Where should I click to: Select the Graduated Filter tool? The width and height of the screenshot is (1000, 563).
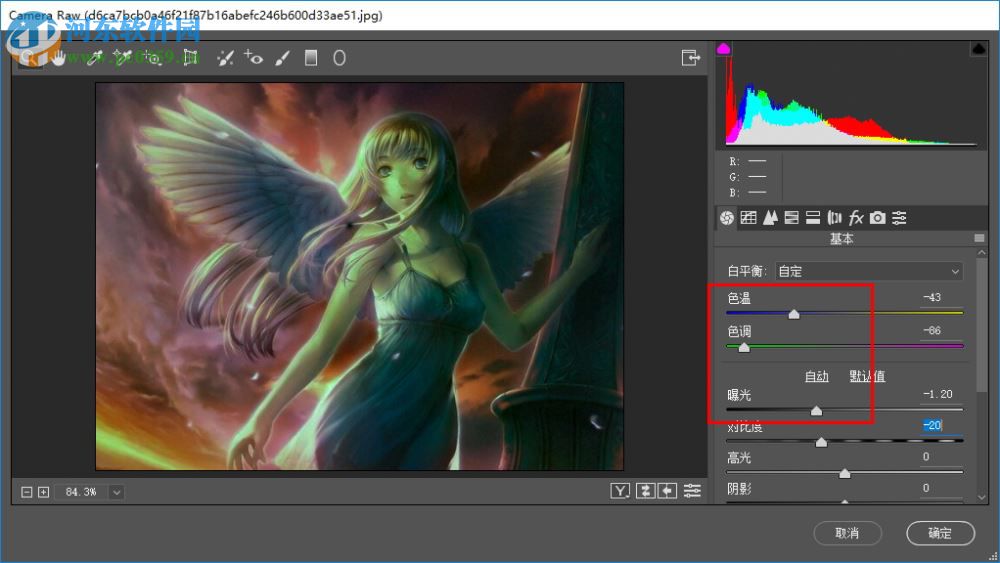[x=311, y=58]
